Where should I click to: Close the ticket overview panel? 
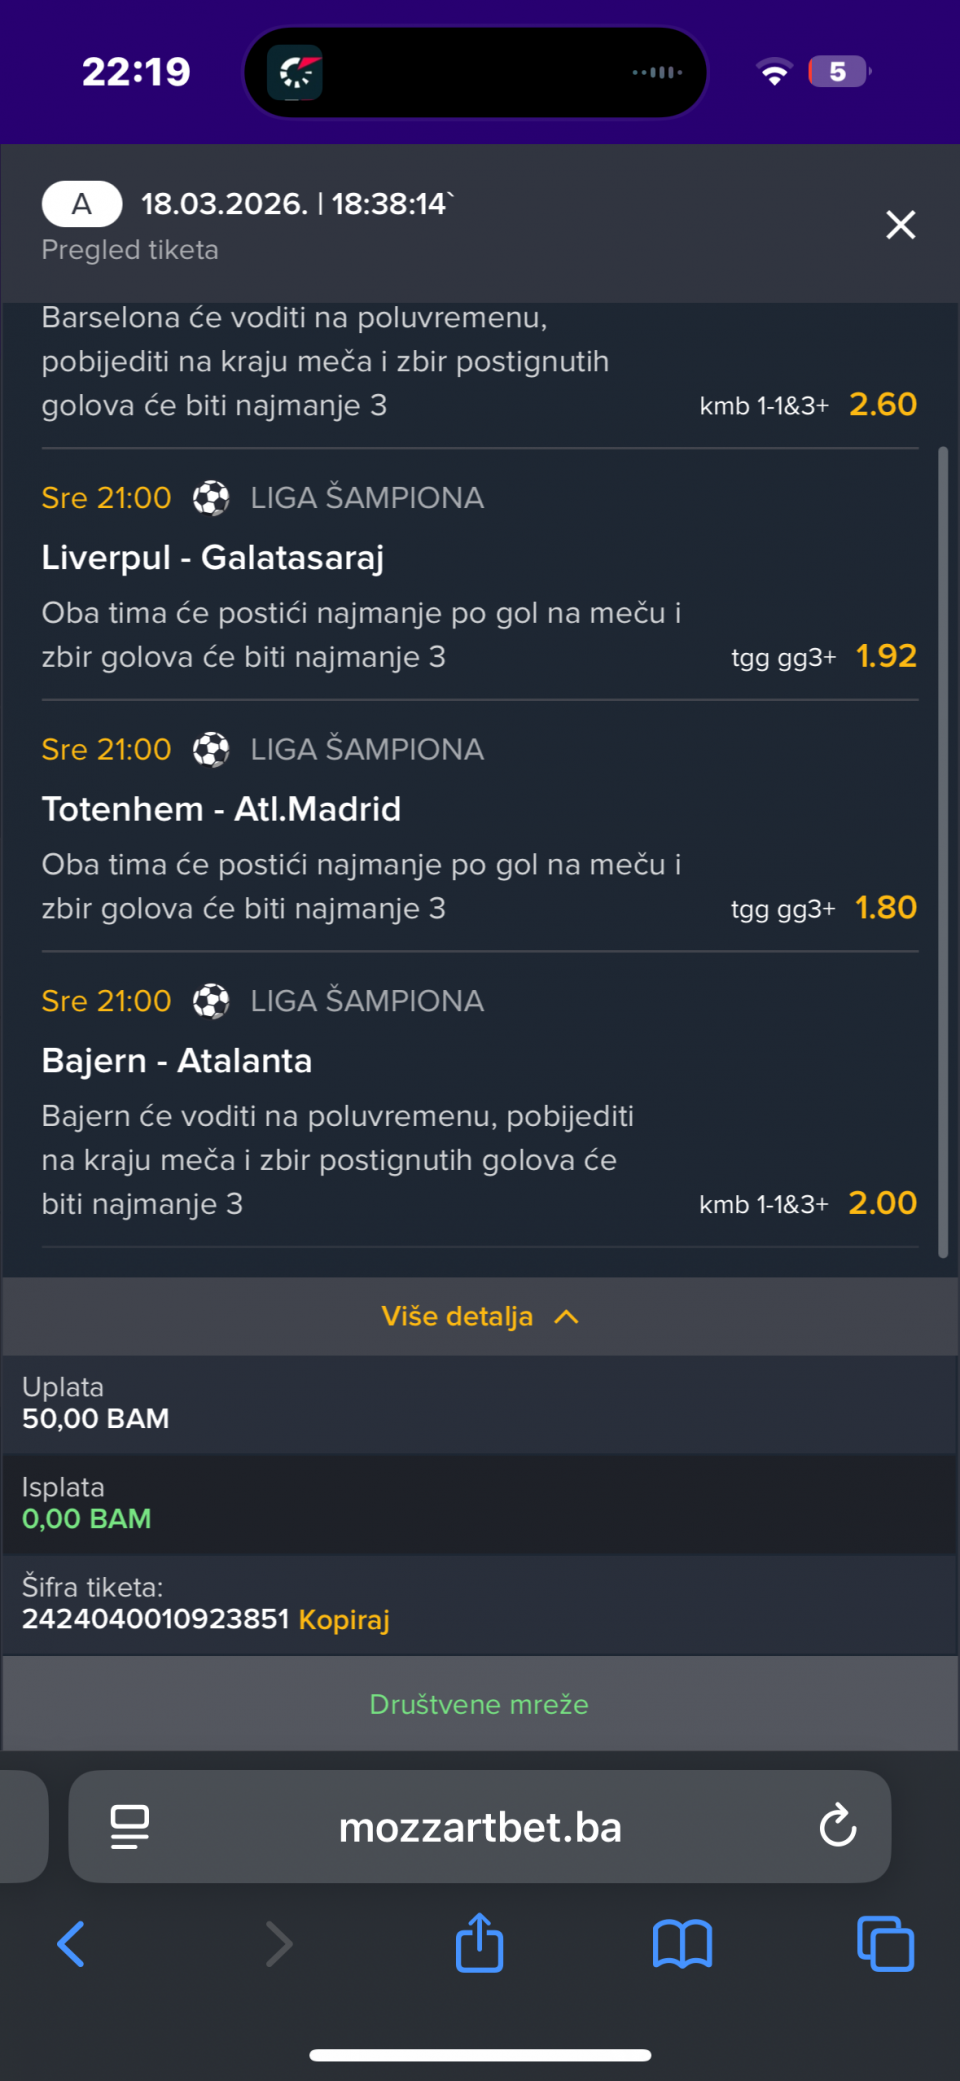(x=900, y=225)
